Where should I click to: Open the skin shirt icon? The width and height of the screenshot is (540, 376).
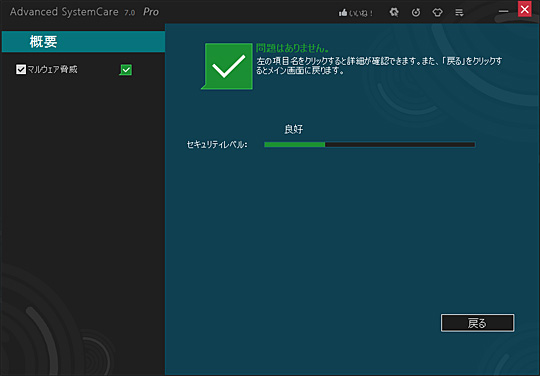[x=437, y=13]
